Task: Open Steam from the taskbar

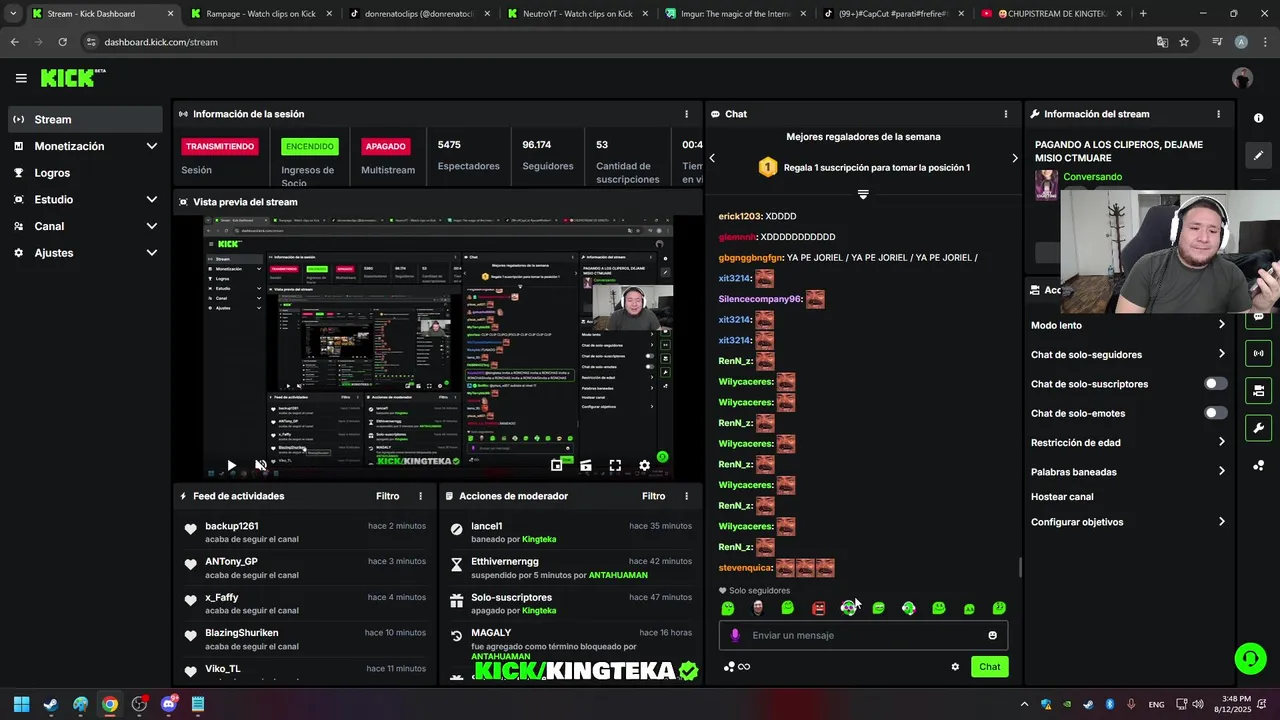Action: point(51,704)
